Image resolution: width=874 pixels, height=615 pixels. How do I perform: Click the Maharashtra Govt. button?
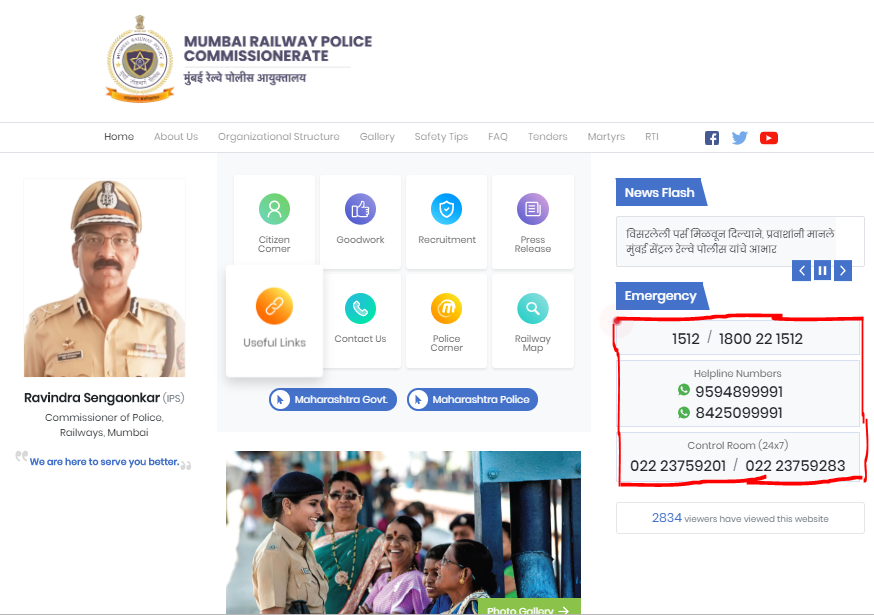point(333,399)
